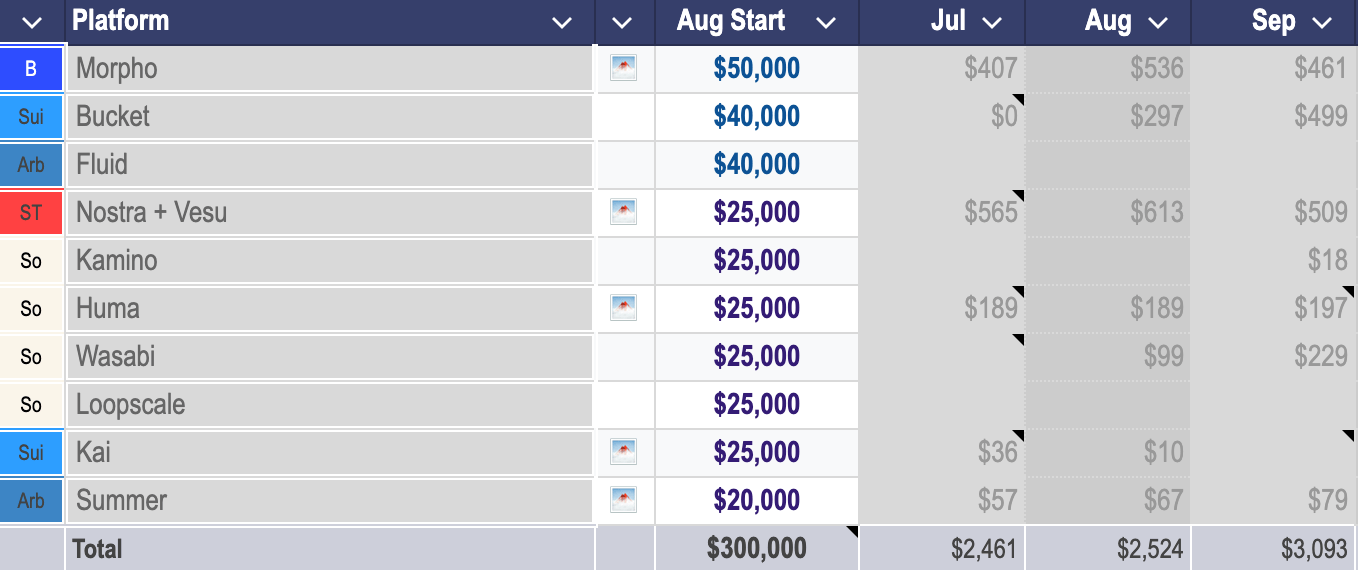Image resolution: width=1358 pixels, height=570 pixels.
Task: Open the image icon next to Kai
Action: [x=624, y=452]
